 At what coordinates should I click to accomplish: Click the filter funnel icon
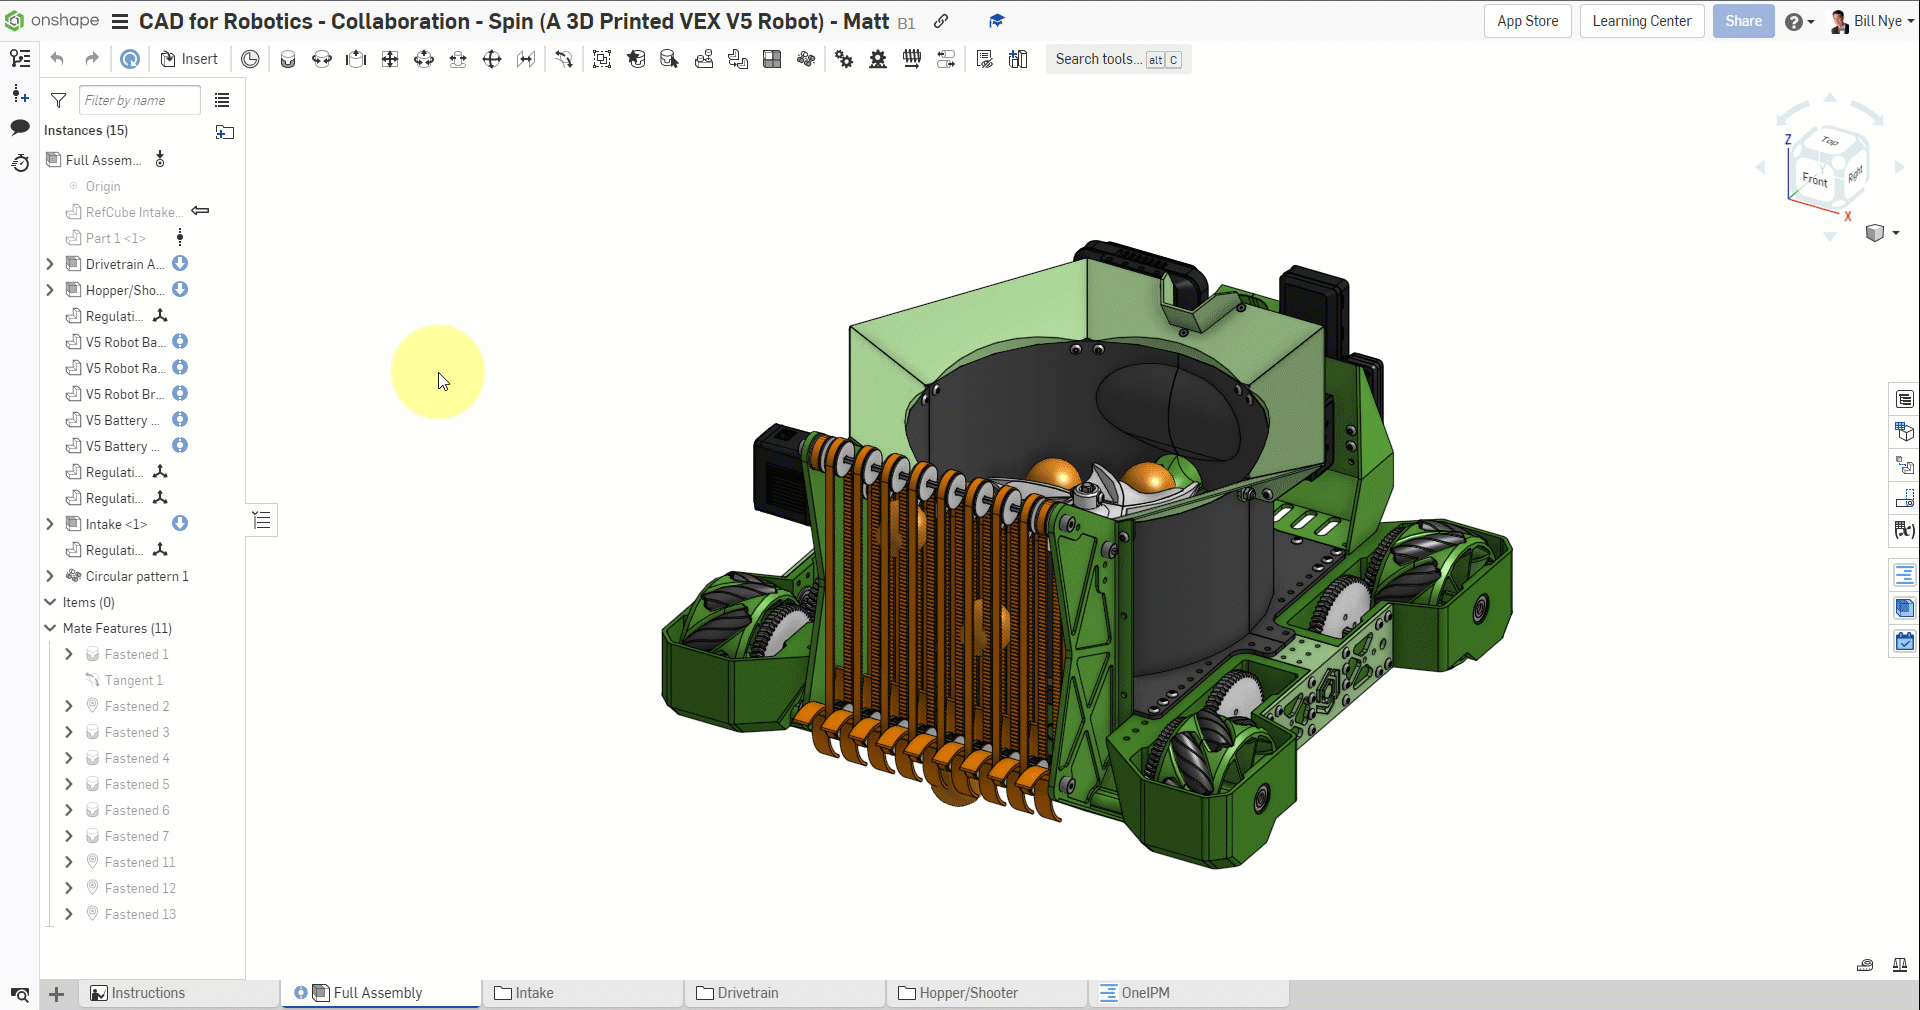click(59, 100)
